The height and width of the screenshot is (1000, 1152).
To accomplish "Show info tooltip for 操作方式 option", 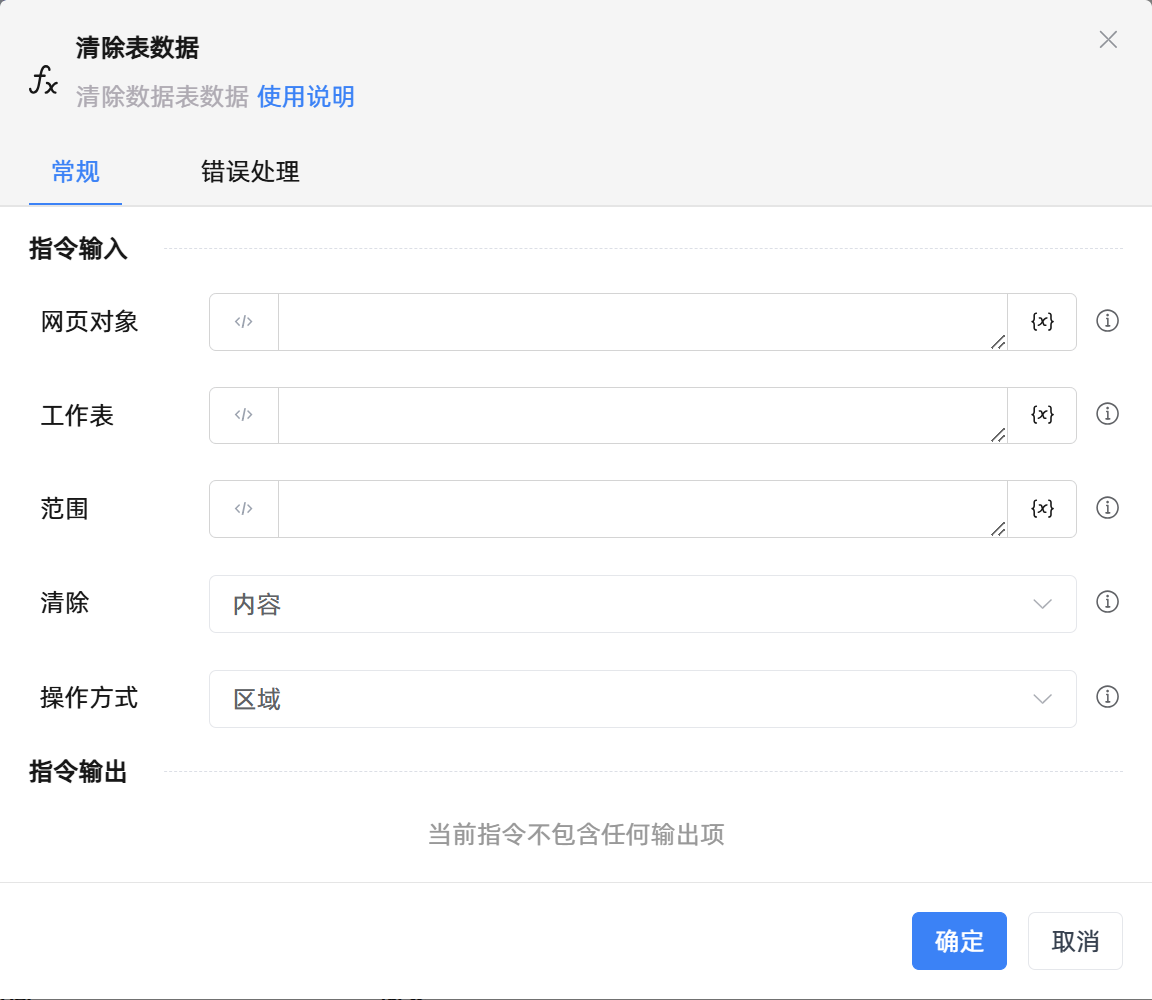I will (x=1107, y=697).
